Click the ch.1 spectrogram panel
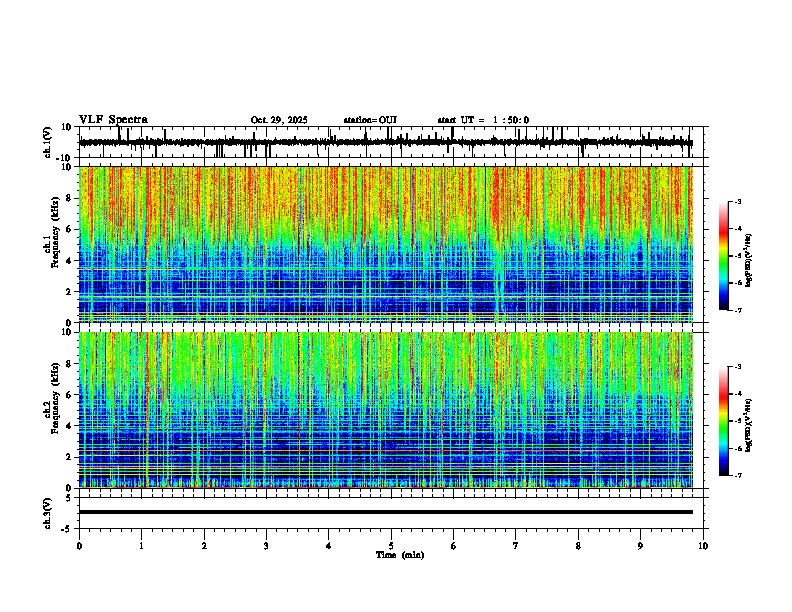This screenshot has width=792, height=612. (386, 244)
